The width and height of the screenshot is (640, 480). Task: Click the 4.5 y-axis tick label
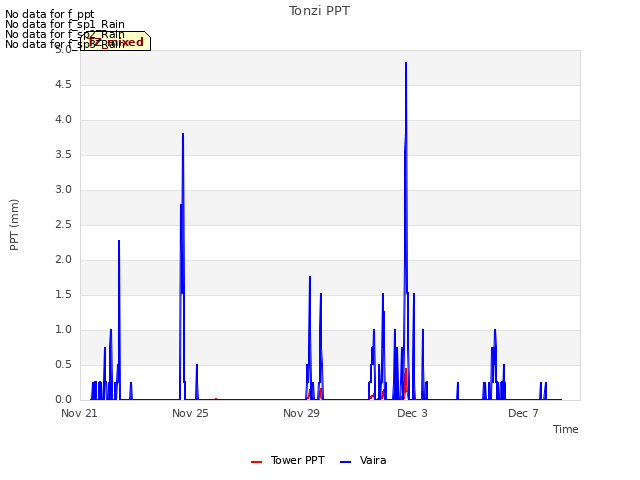click(x=63, y=84)
